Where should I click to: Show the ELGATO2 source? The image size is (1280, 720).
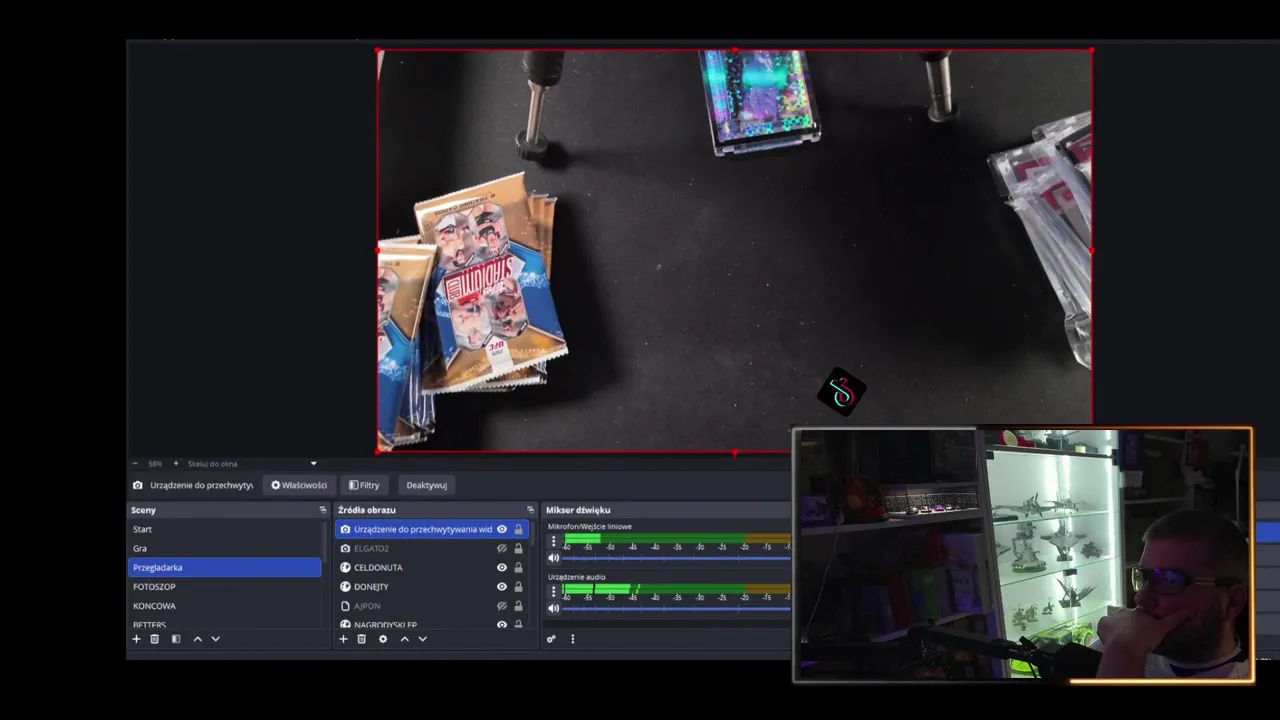pyautogui.click(x=502, y=548)
